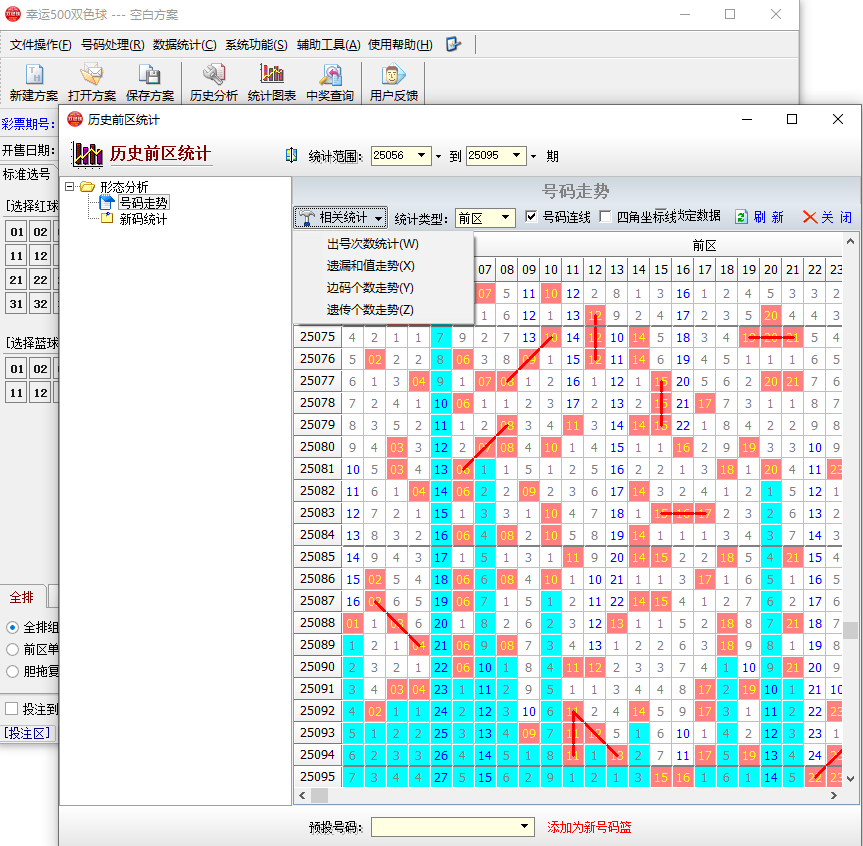Screen dimensions: 863x846
Task: Select 遗漏和值走势(X) menu entry
Action: point(370,266)
